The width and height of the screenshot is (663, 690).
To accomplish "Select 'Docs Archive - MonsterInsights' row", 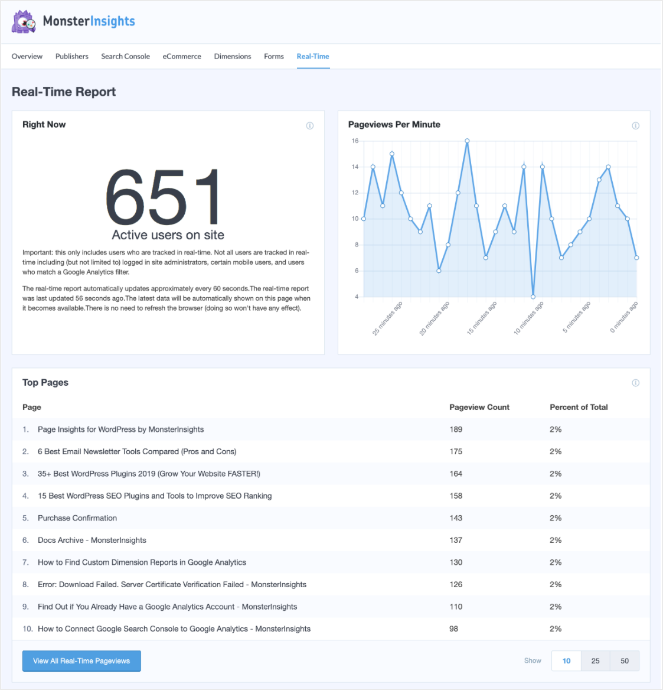I will pos(331,540).
